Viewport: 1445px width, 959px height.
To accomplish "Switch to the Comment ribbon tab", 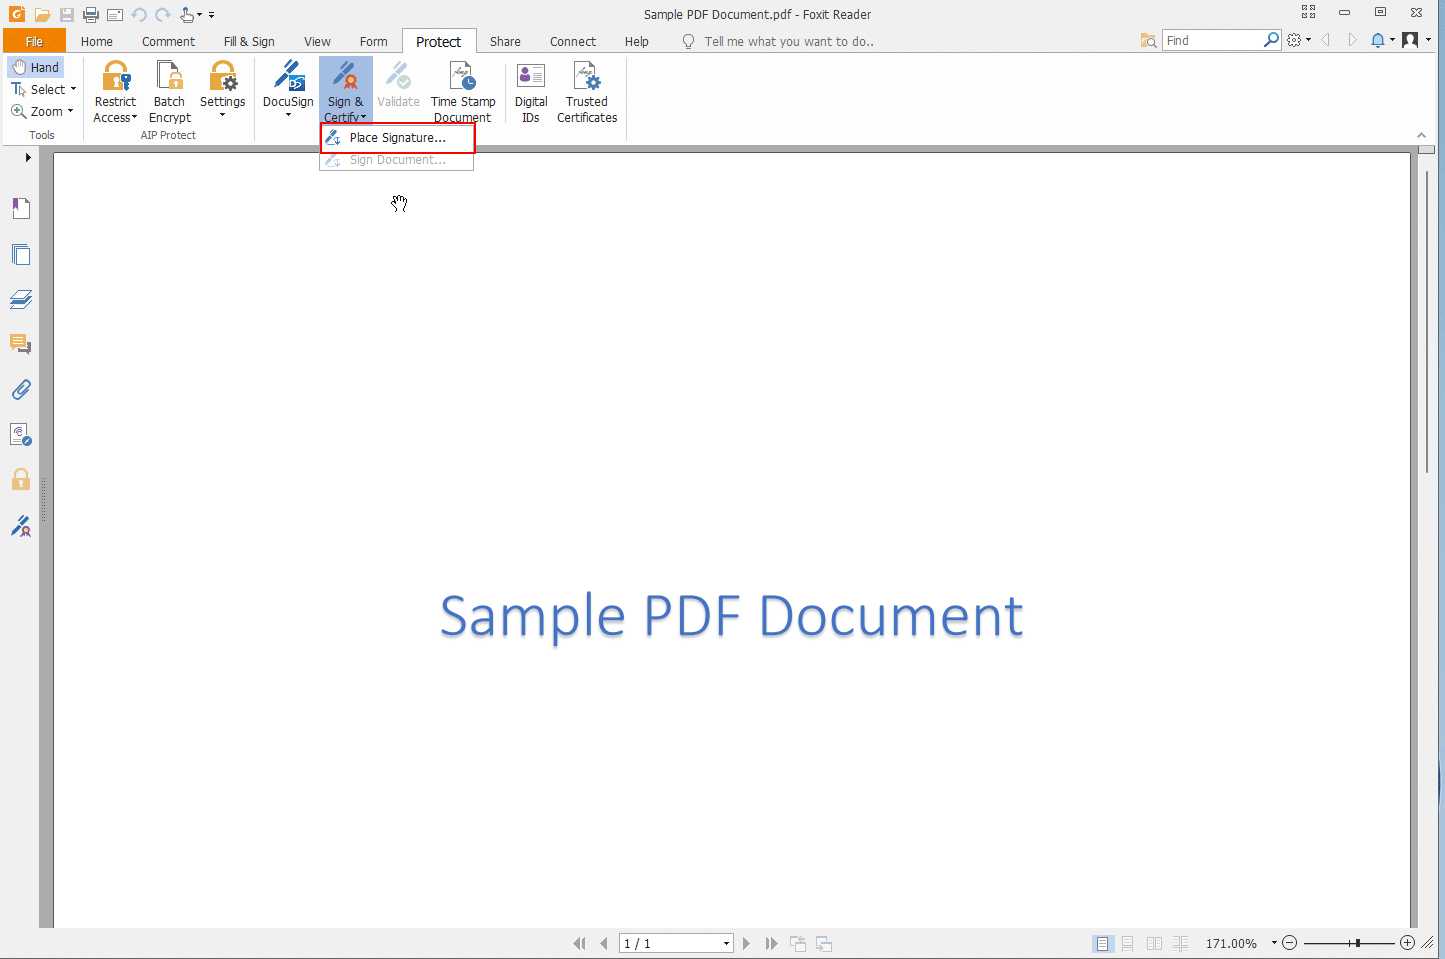I will click(168, 41).
